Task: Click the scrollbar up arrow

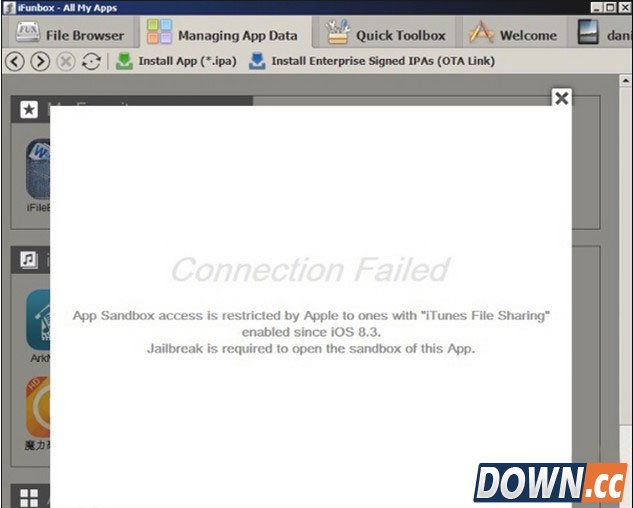Action: pyautogui.click(x=625, y=80)
